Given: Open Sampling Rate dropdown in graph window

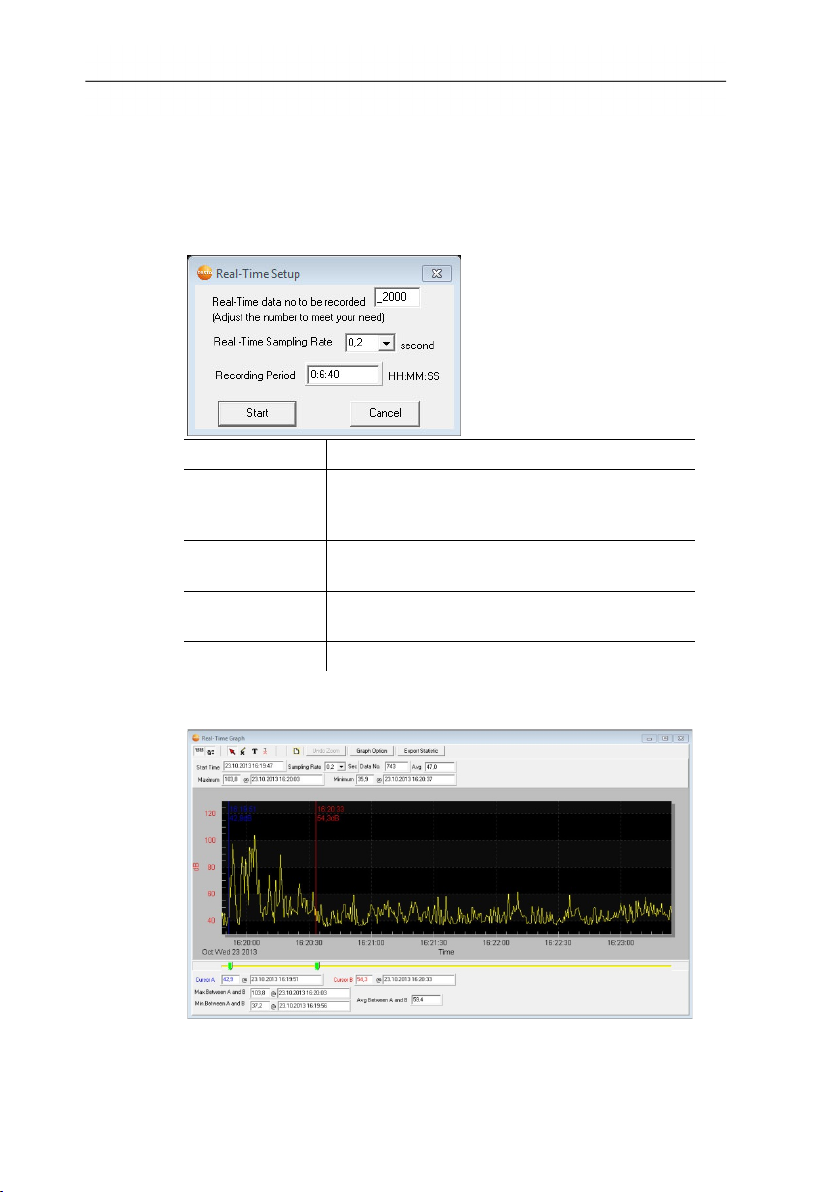Looking at the screenshot, I should pyautogui.click(x=341, y=766).
